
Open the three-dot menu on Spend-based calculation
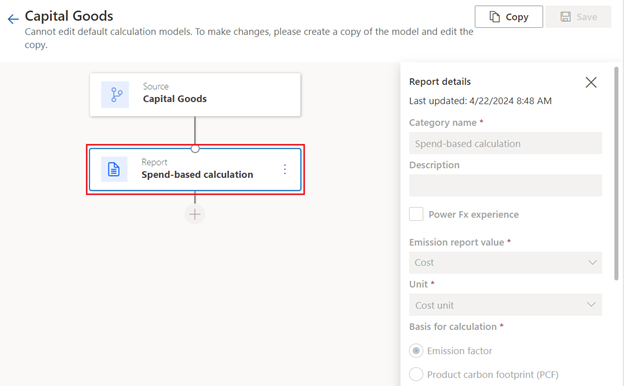pos(285,169)
